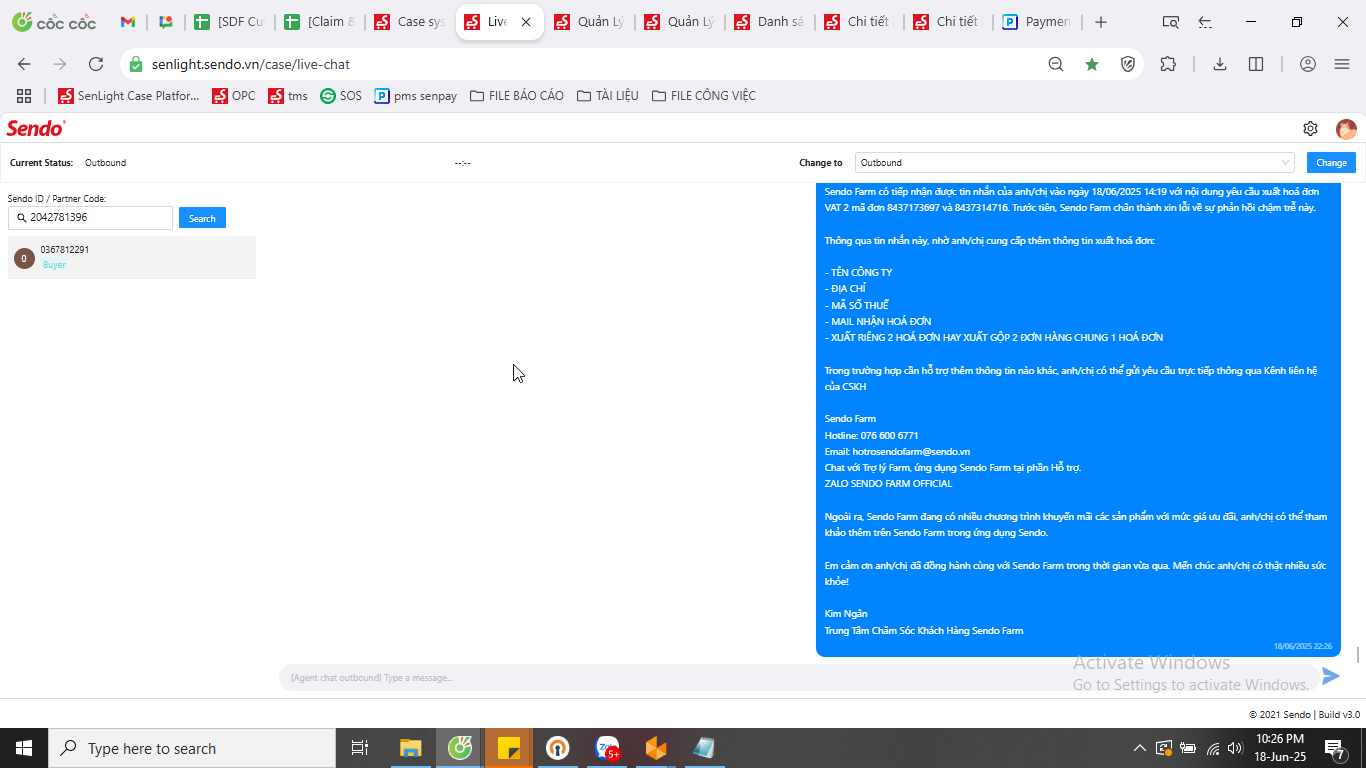Open the zoom magnifier icon in the address bar

[x=1056, y=64]
